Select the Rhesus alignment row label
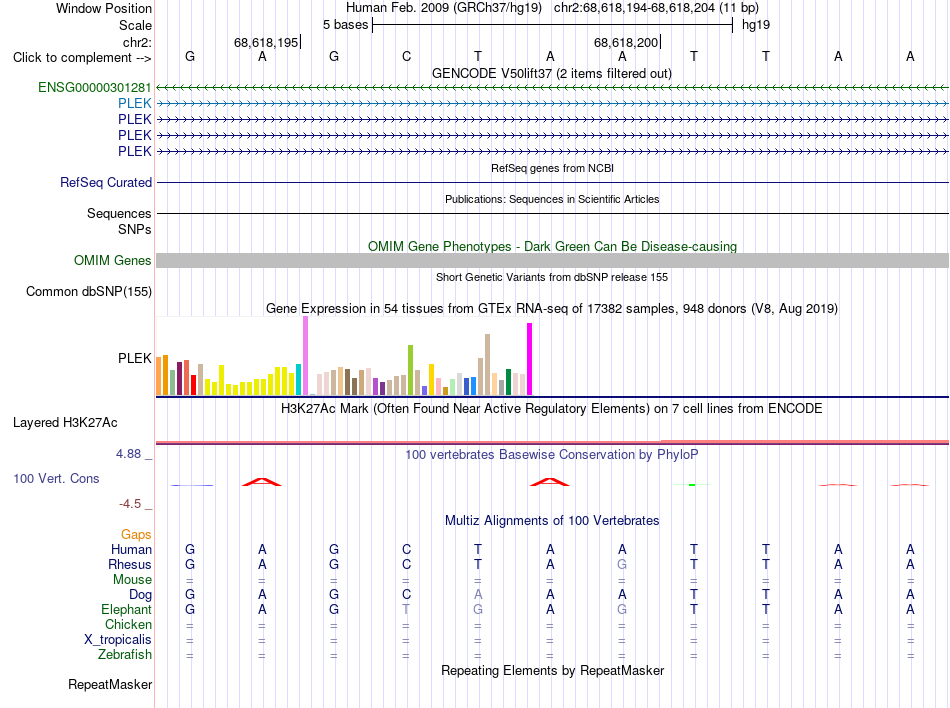The image size is (950, 708). (x=130, y=564)
